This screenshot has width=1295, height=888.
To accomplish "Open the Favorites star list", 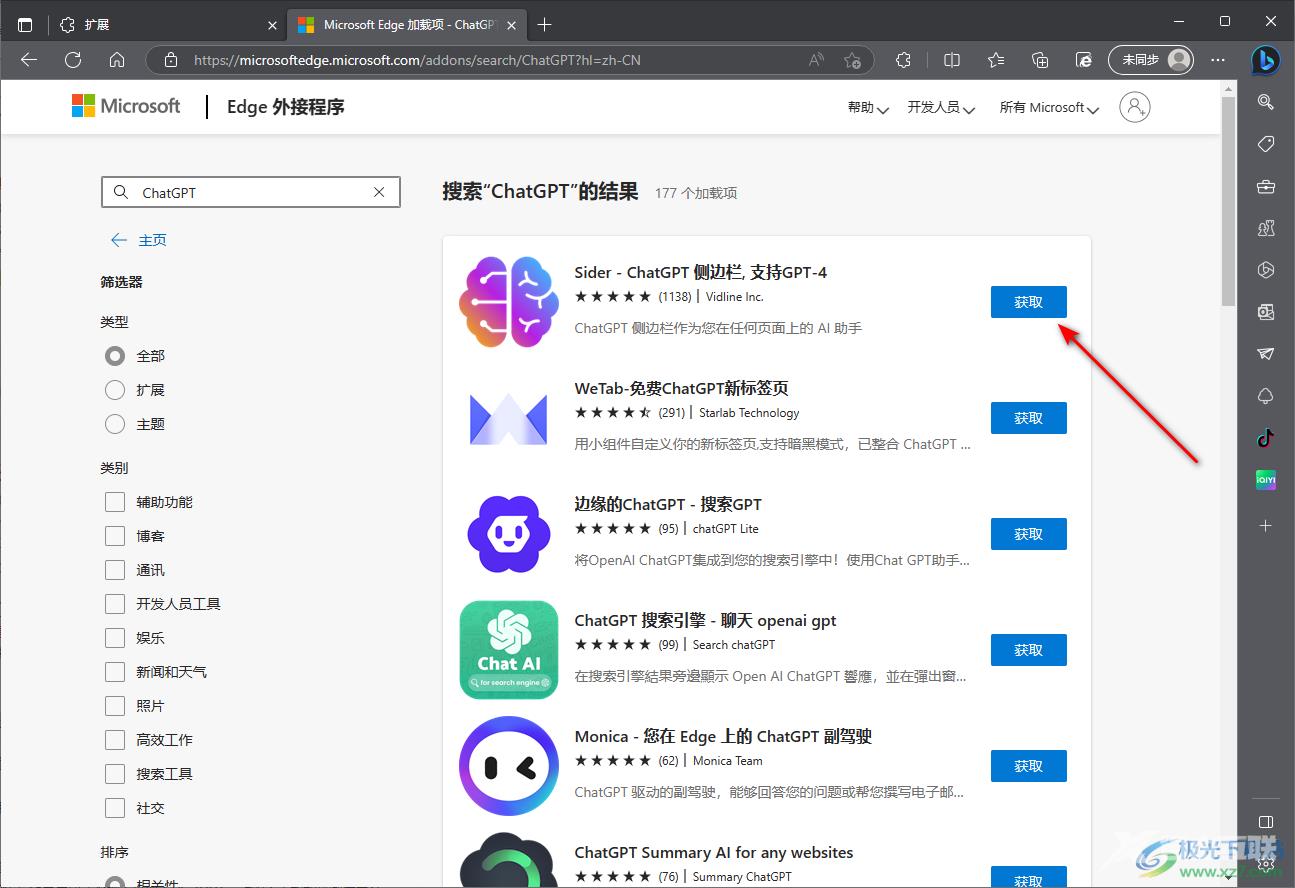I will coord(996,60).
